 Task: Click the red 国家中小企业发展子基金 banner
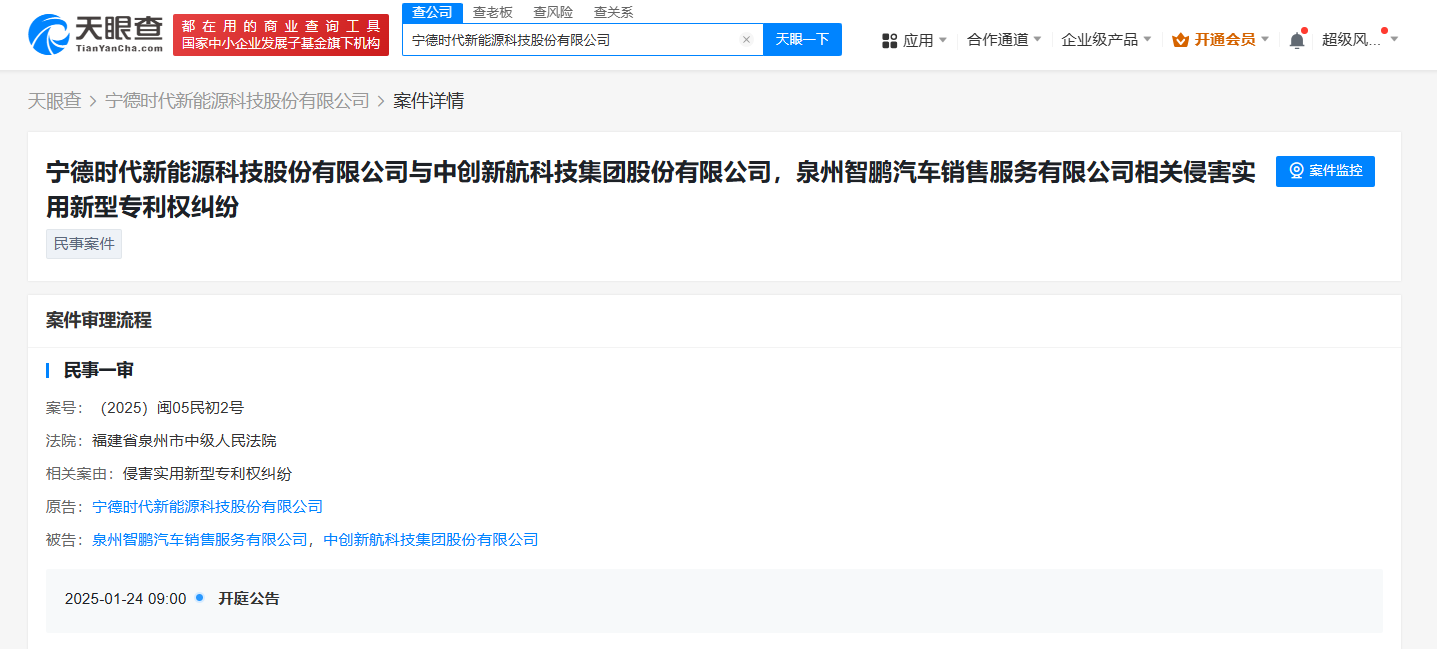(281, 35)
